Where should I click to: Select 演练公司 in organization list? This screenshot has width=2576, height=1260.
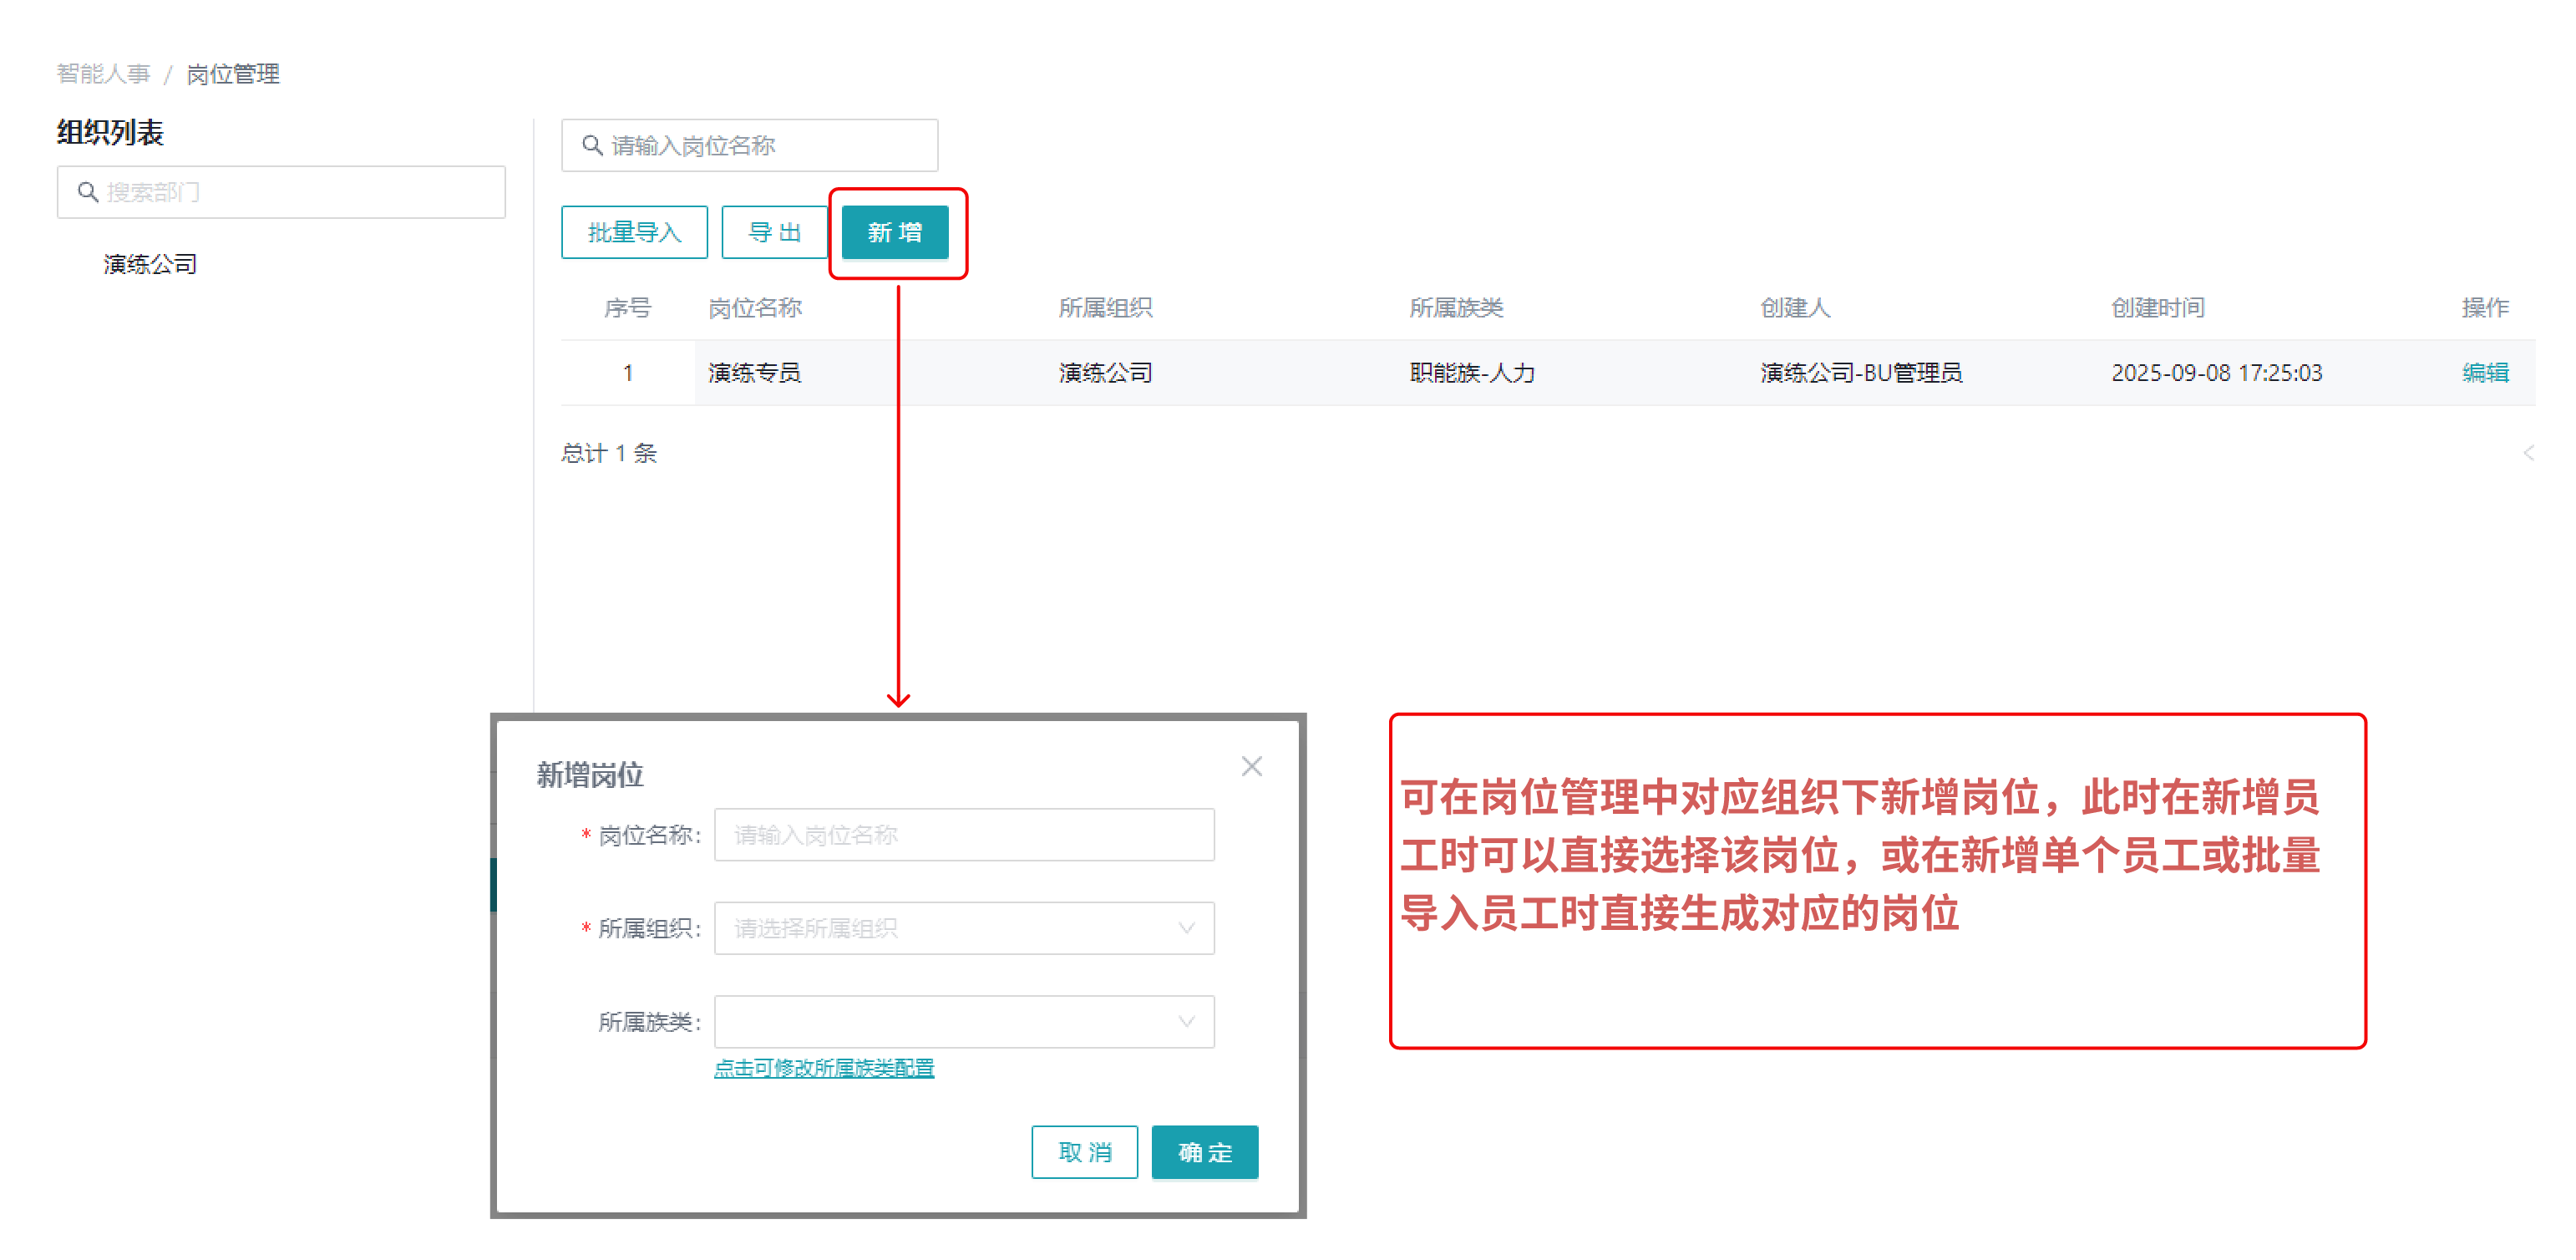(150, 264)
